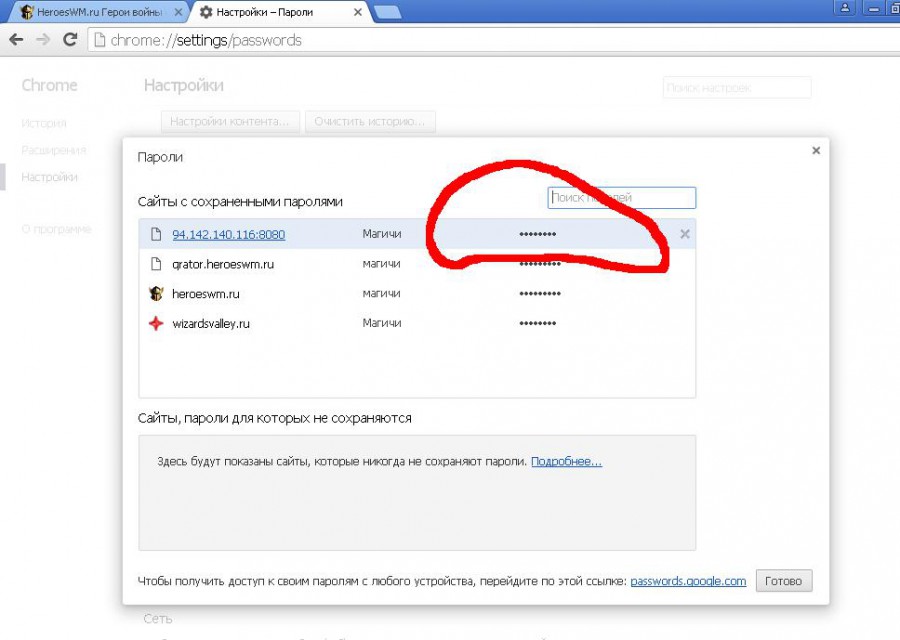Screen dimensions: 900x640
Task: Click the username Магичи for 94.142.140.116:8080
Action: (382, 234)
